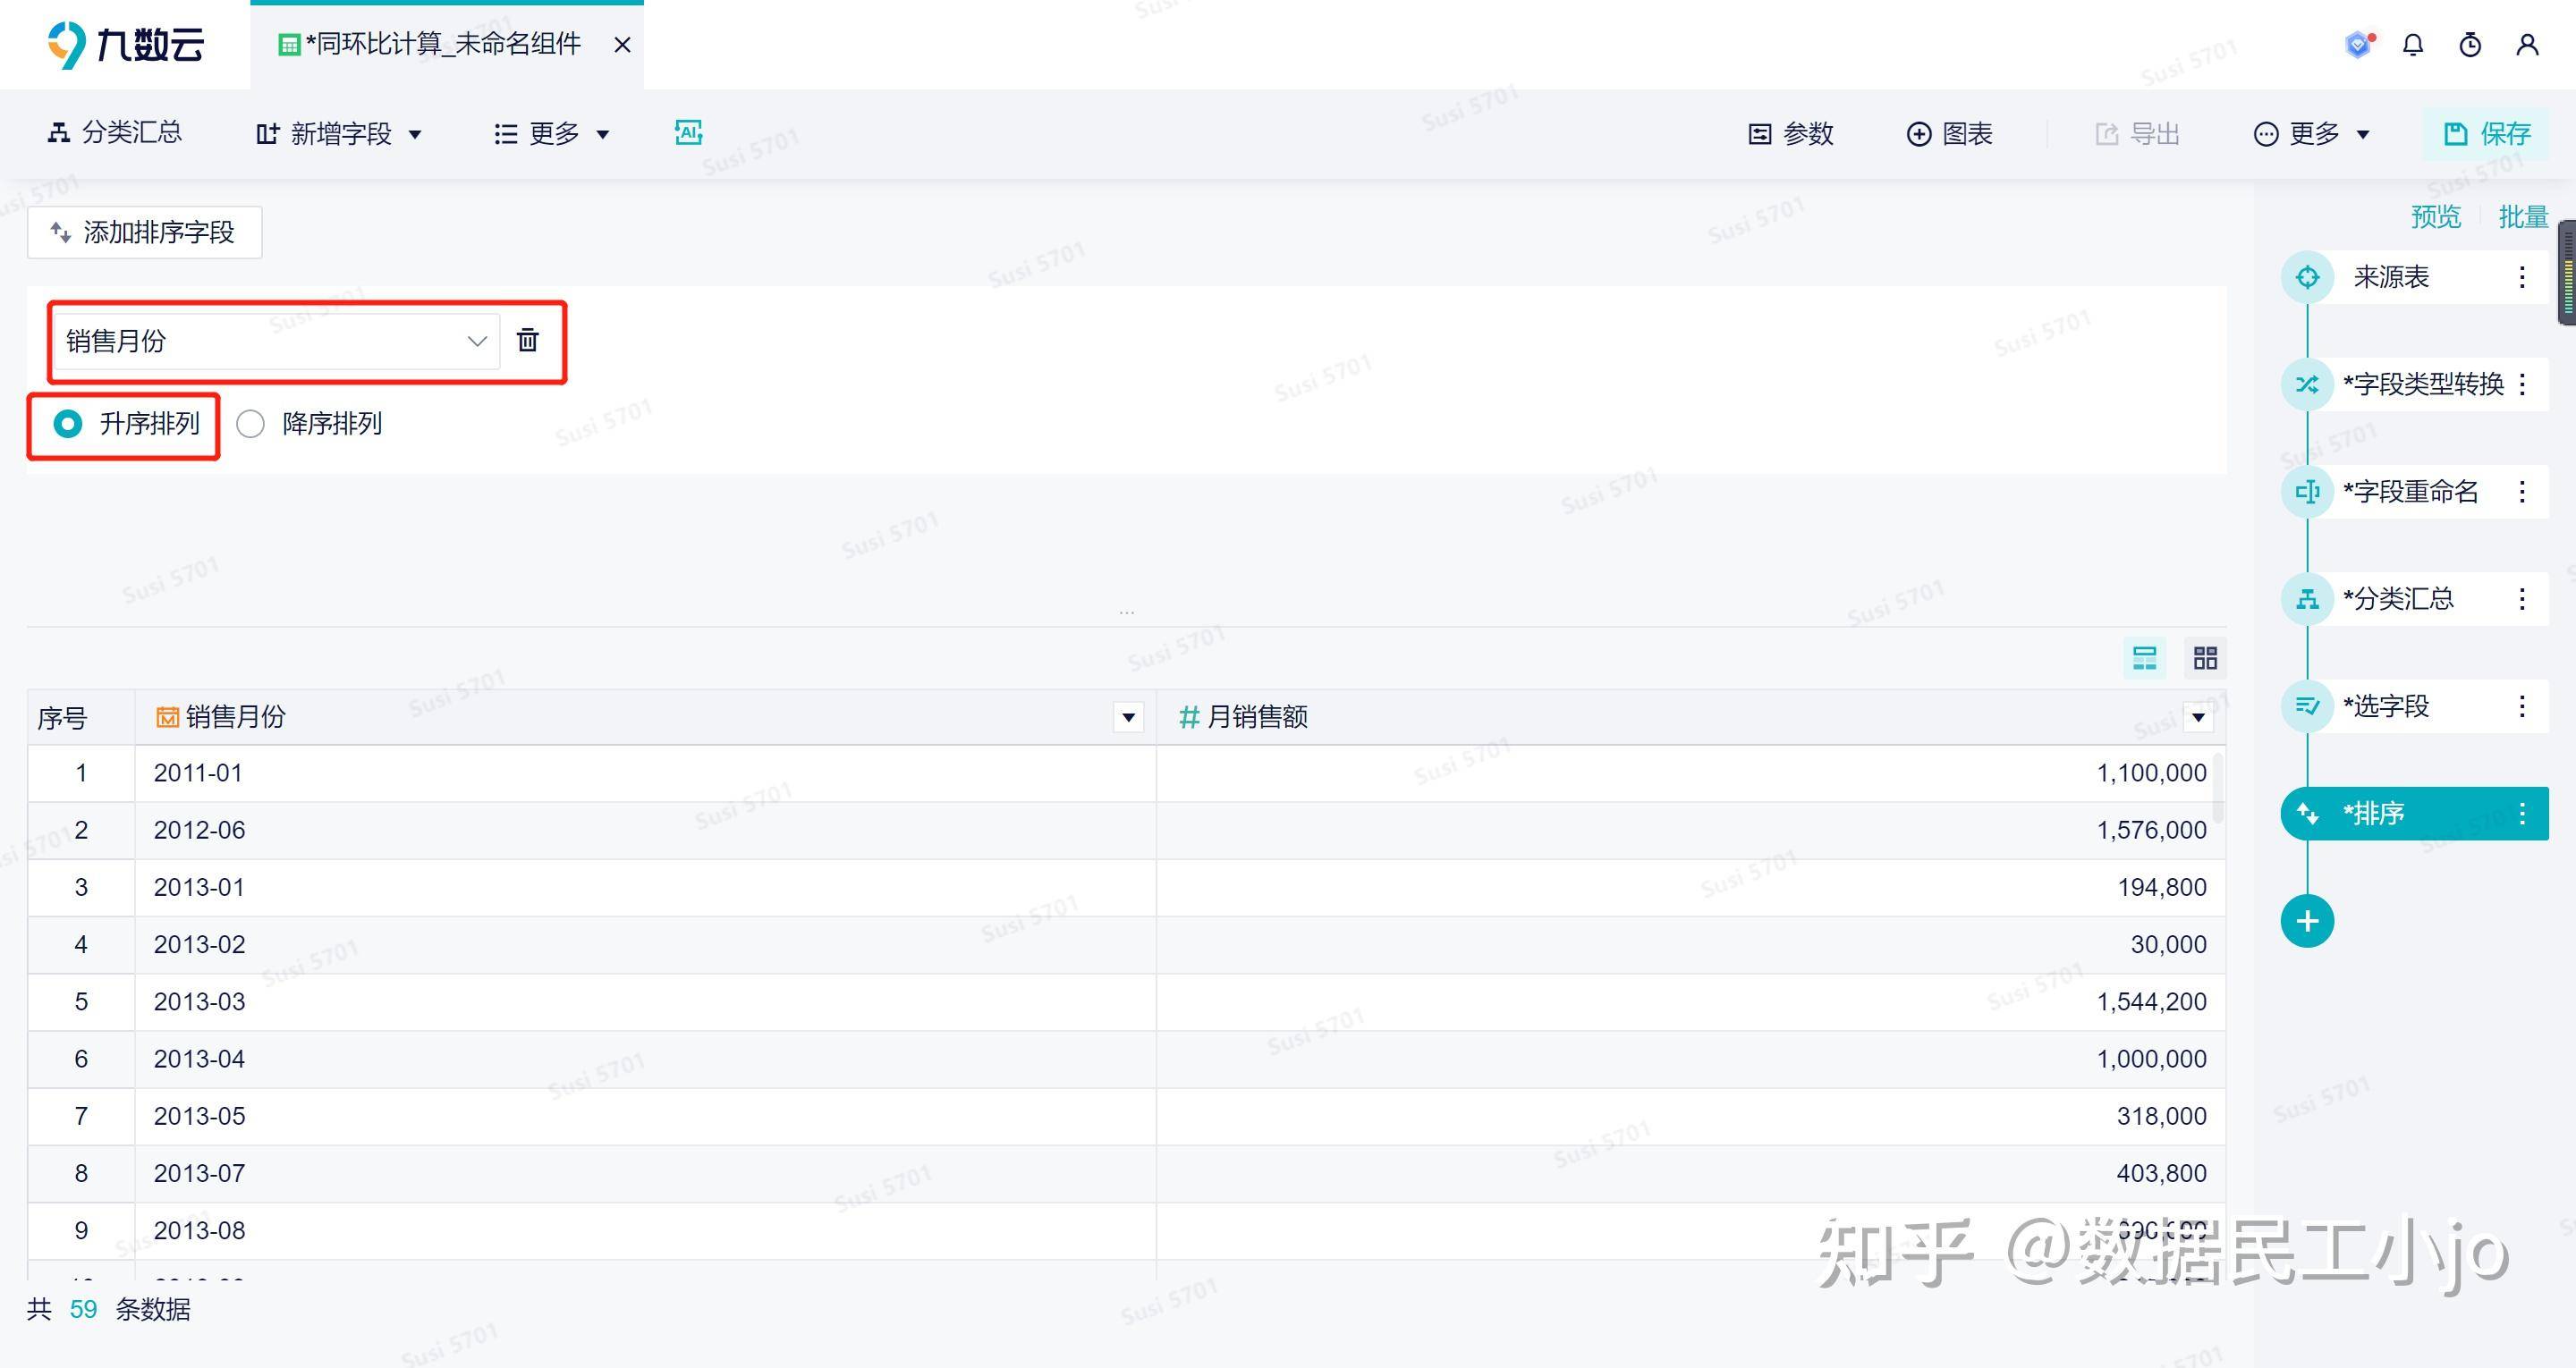This screenshot has height=1368, width=2576.
Task: Switch to grid layout view icon
Action: click(x=2205, y=658)
